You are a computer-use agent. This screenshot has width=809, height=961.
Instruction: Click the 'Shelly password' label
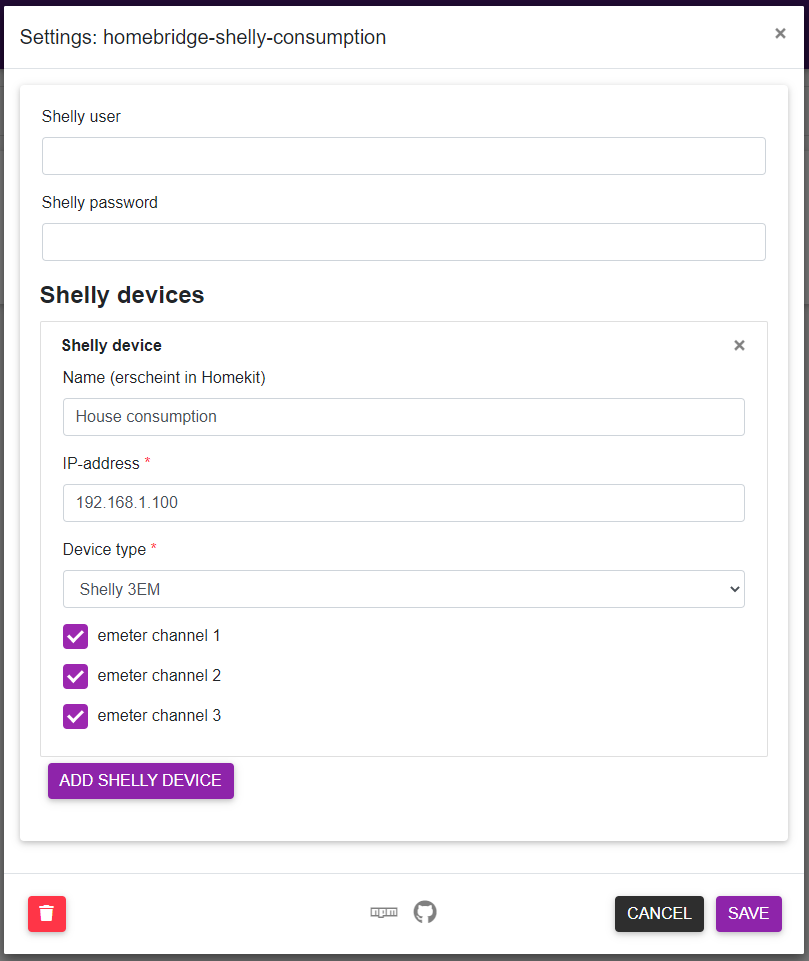(100, 202)
